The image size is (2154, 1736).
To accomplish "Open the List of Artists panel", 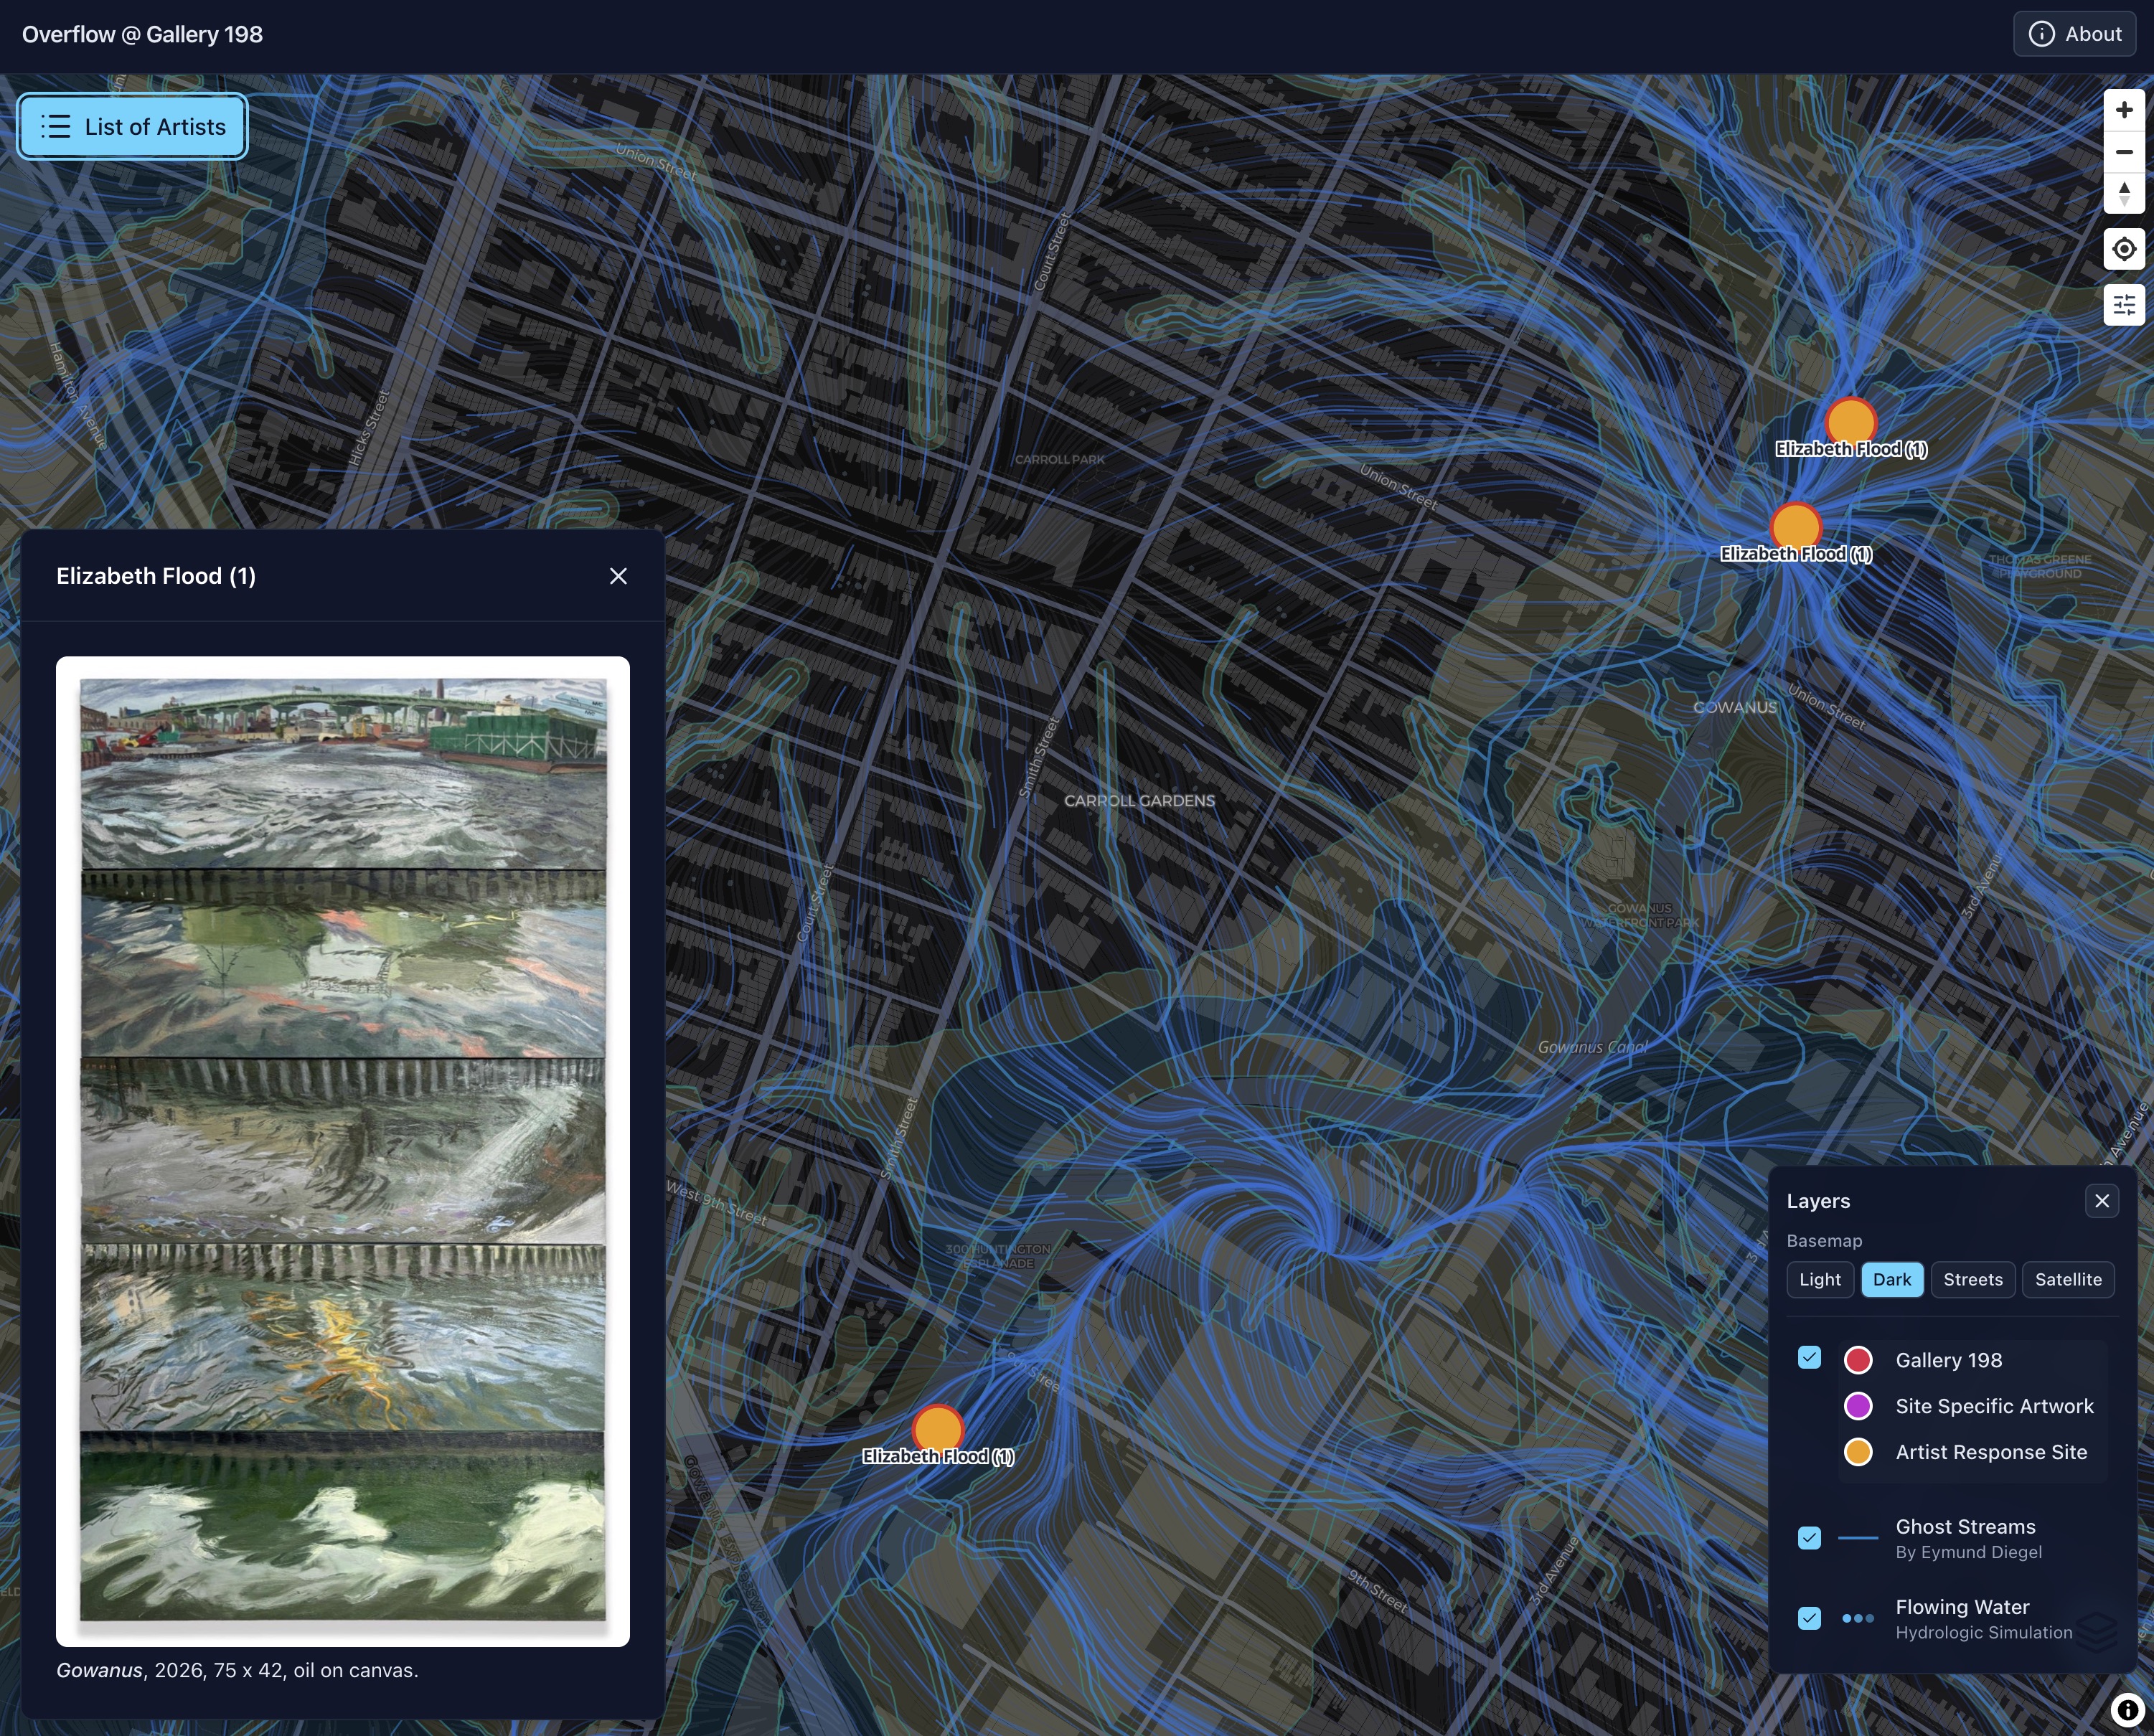I will 133,126.
